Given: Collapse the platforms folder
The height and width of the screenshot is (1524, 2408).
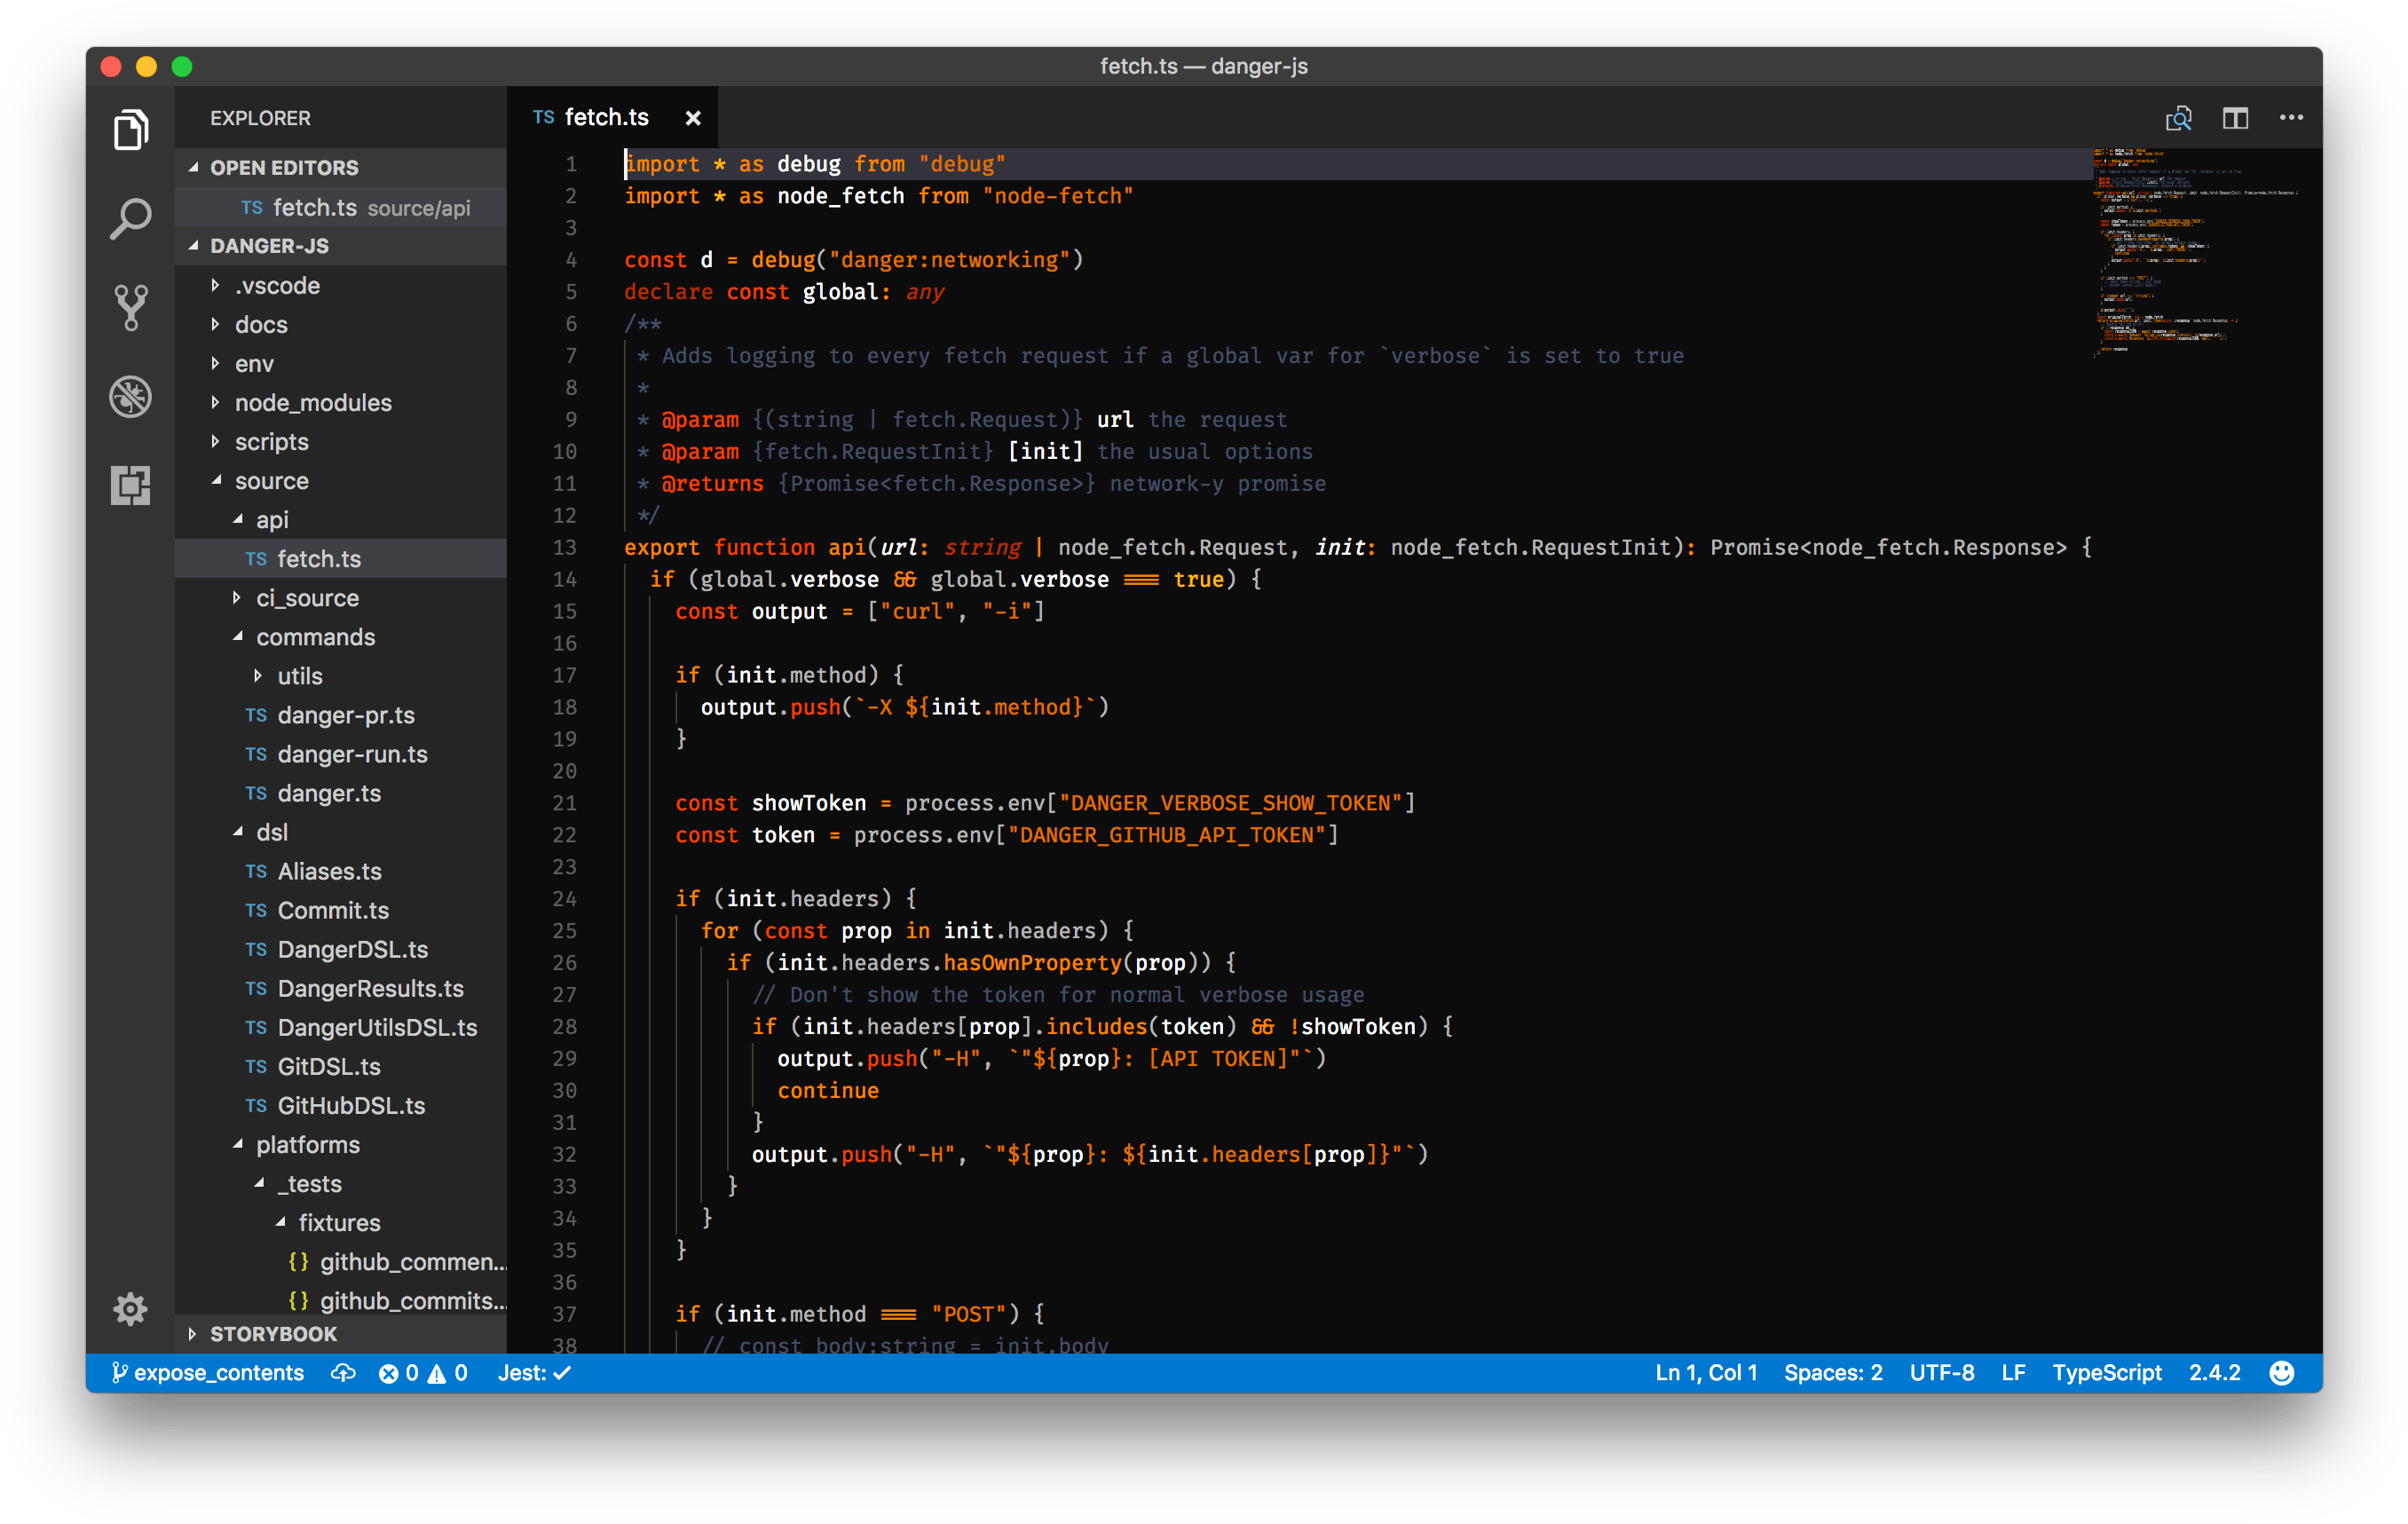Looking at the screenshot, I should coord(307,1145).
